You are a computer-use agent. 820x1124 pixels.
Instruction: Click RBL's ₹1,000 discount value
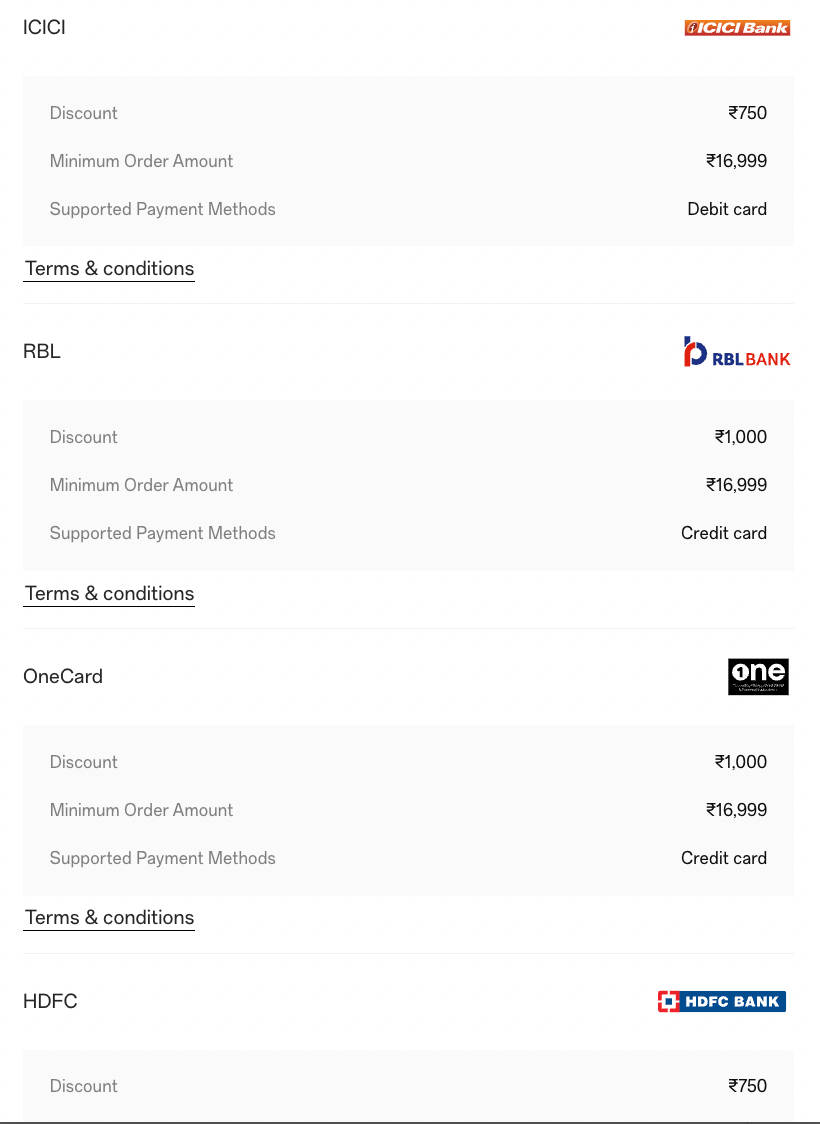pyautogui.click(x=740, y=437)
